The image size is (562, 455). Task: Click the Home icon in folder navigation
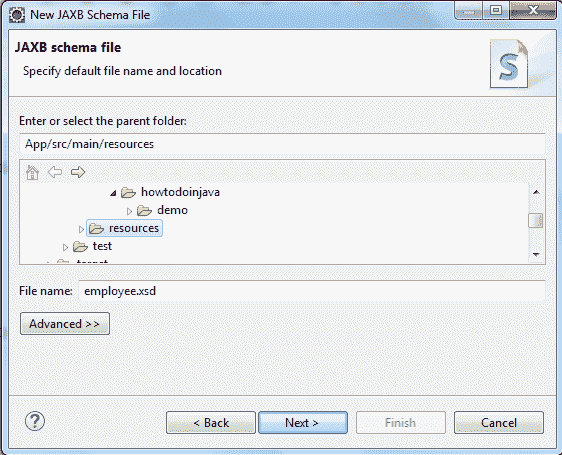[x=32, y=172]
